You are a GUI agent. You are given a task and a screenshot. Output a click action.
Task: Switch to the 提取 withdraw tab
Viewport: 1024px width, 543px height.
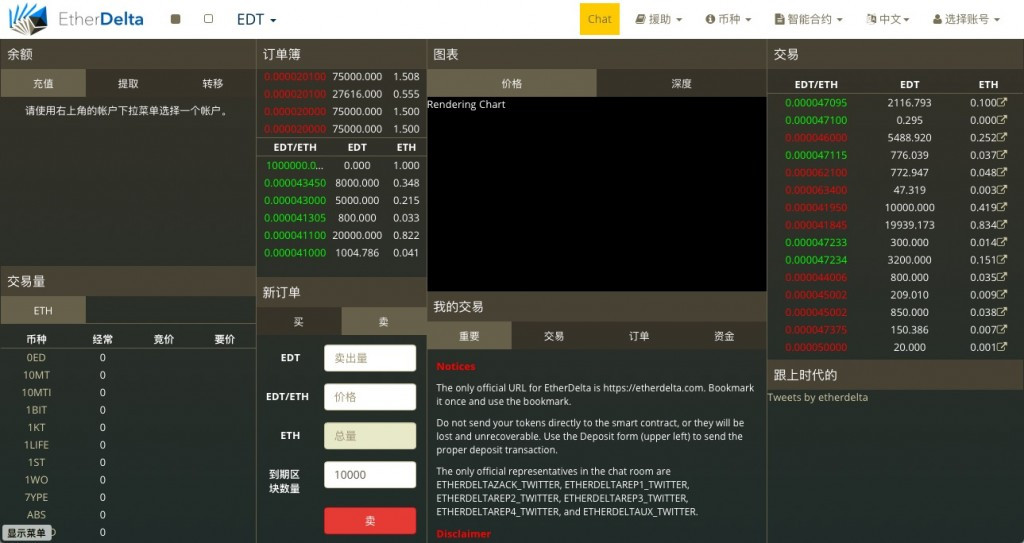point(128,84)
